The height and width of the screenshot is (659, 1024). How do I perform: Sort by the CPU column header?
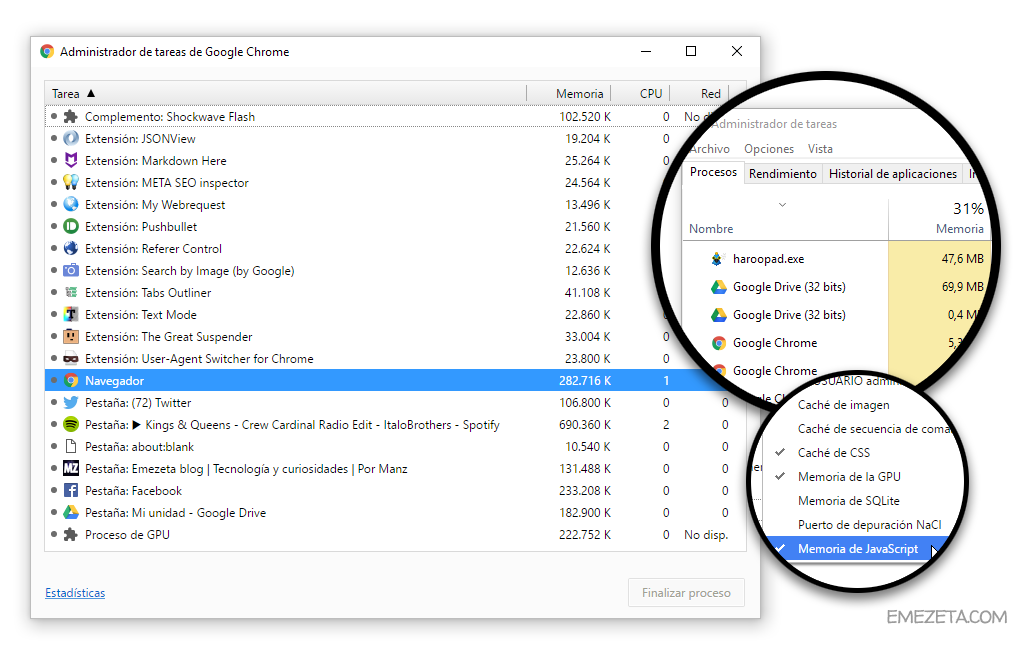641,94
